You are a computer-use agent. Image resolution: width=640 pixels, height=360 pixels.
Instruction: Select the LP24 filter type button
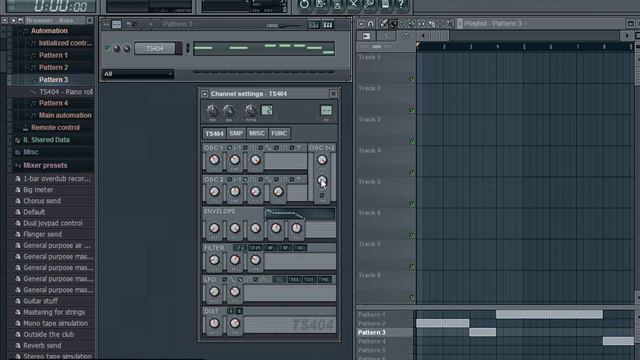(255, 248)
